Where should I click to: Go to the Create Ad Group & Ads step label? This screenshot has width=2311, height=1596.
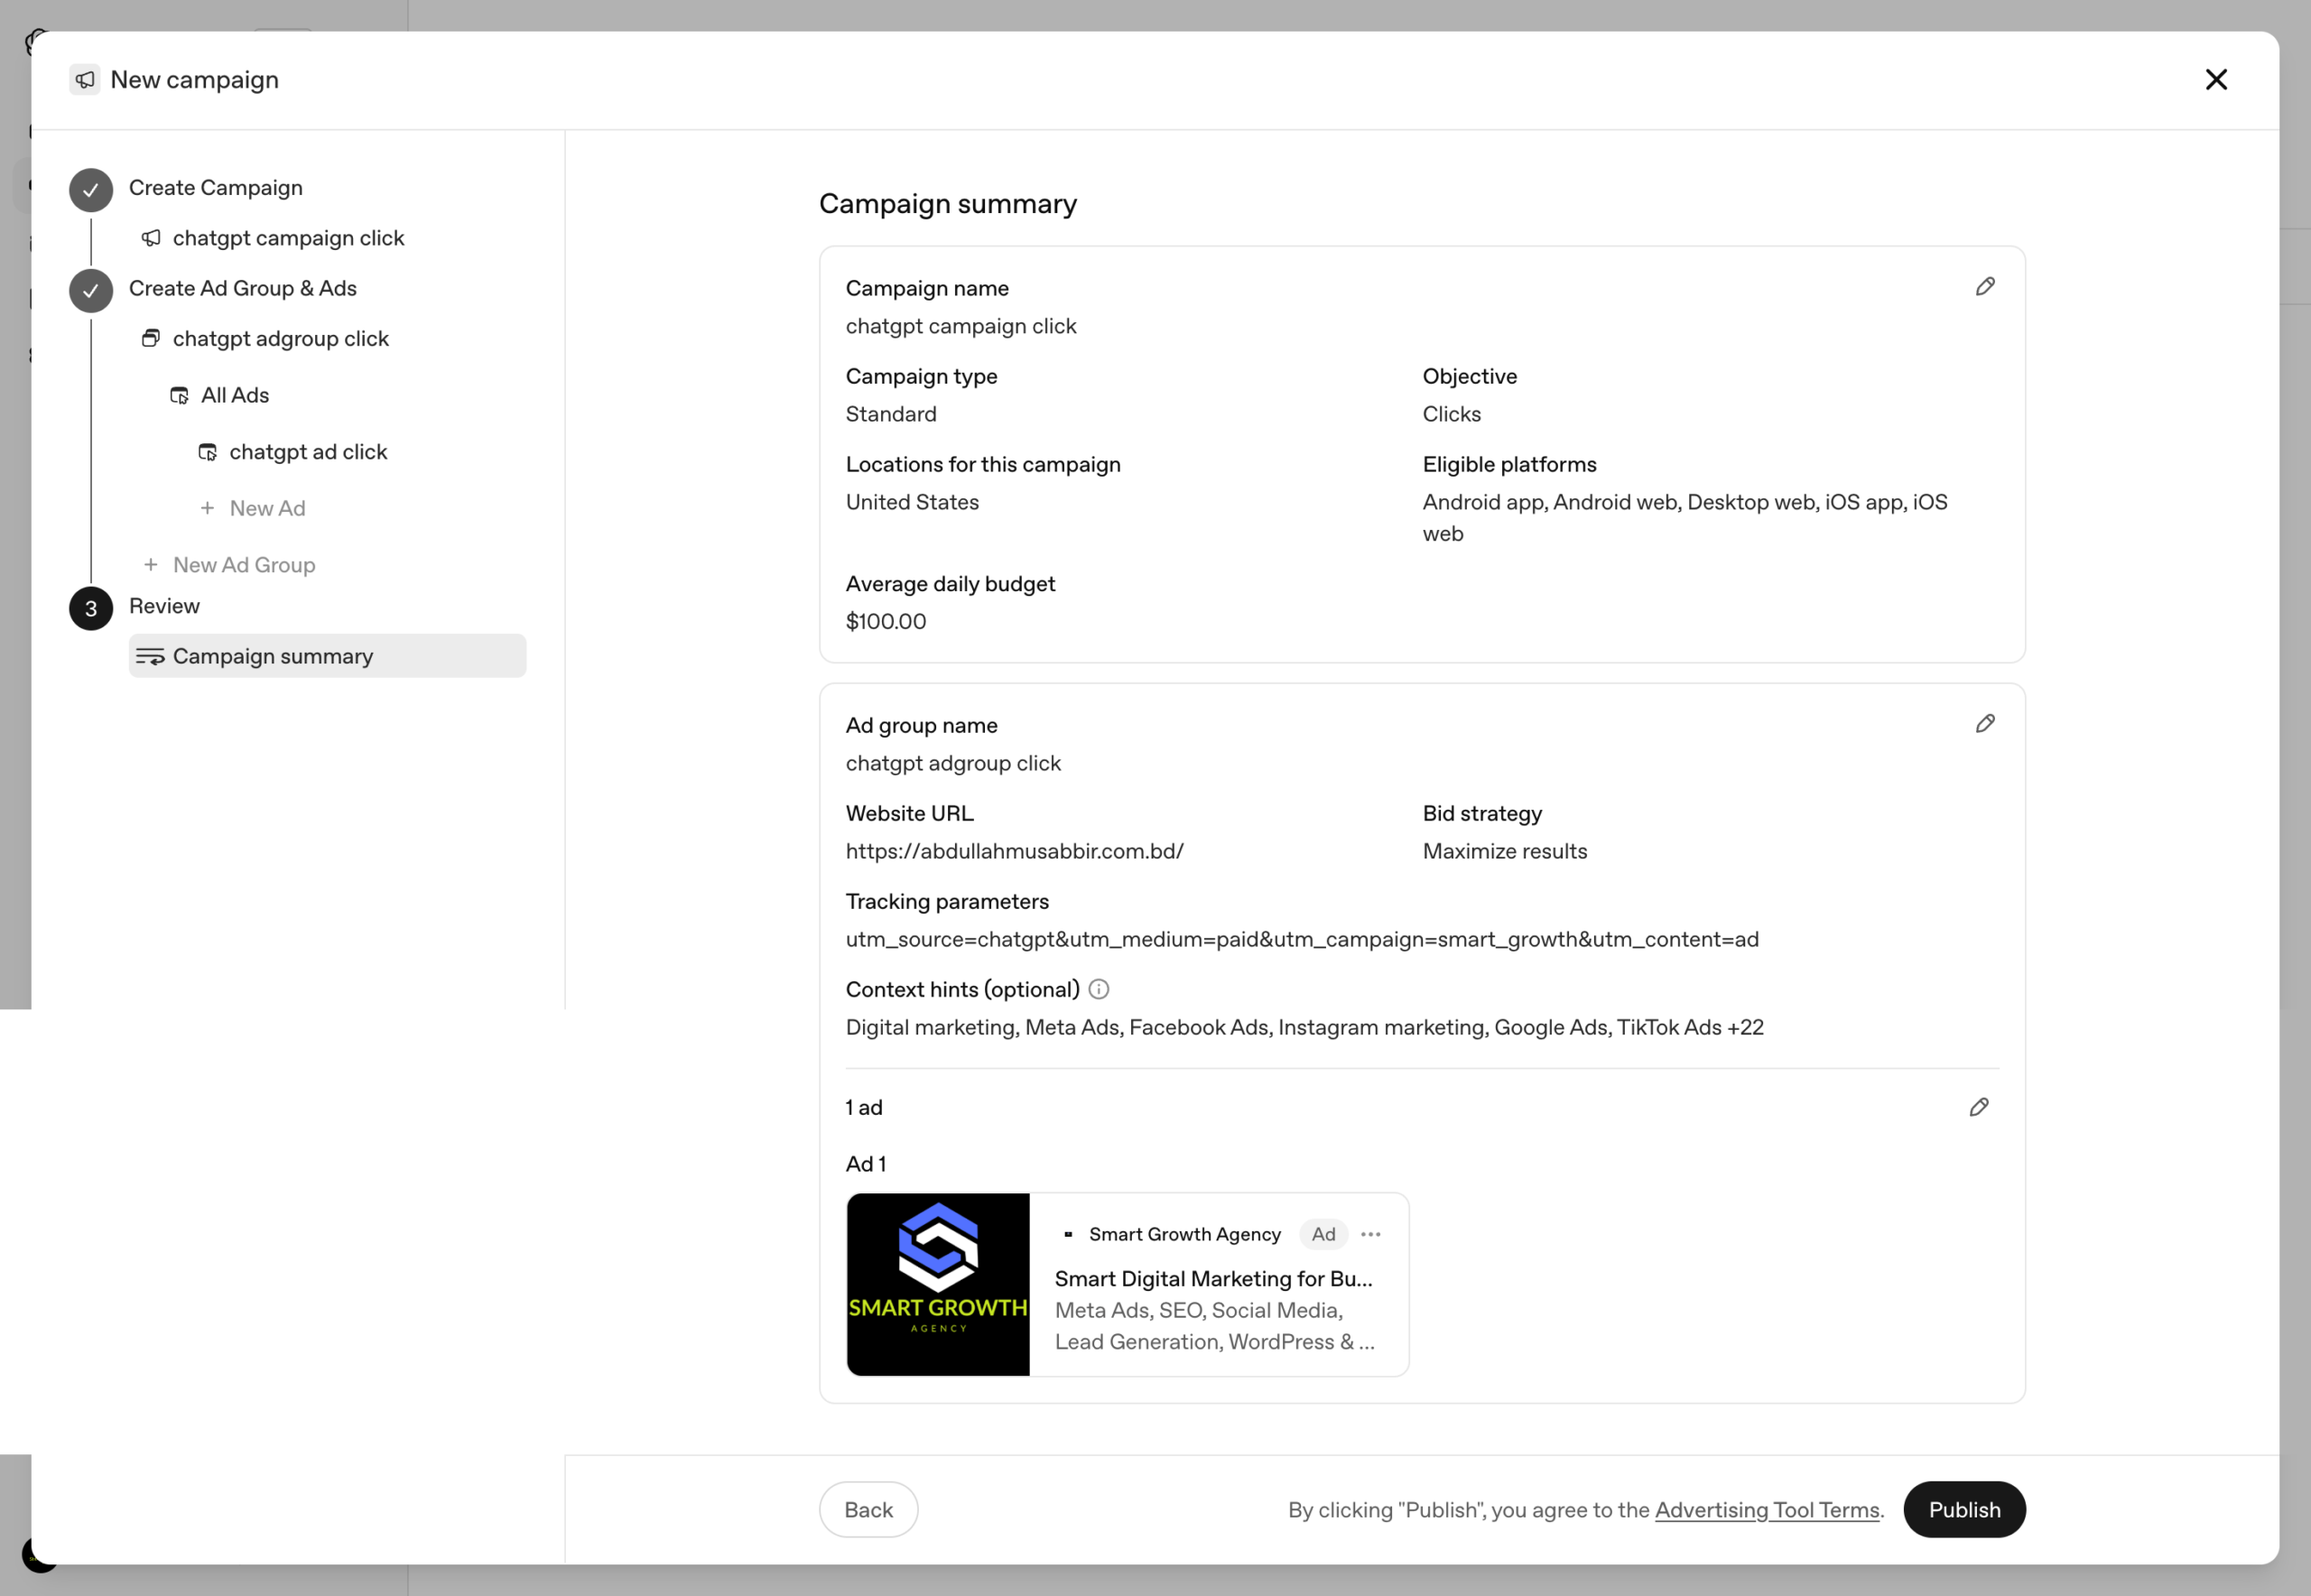coord(243,288)
